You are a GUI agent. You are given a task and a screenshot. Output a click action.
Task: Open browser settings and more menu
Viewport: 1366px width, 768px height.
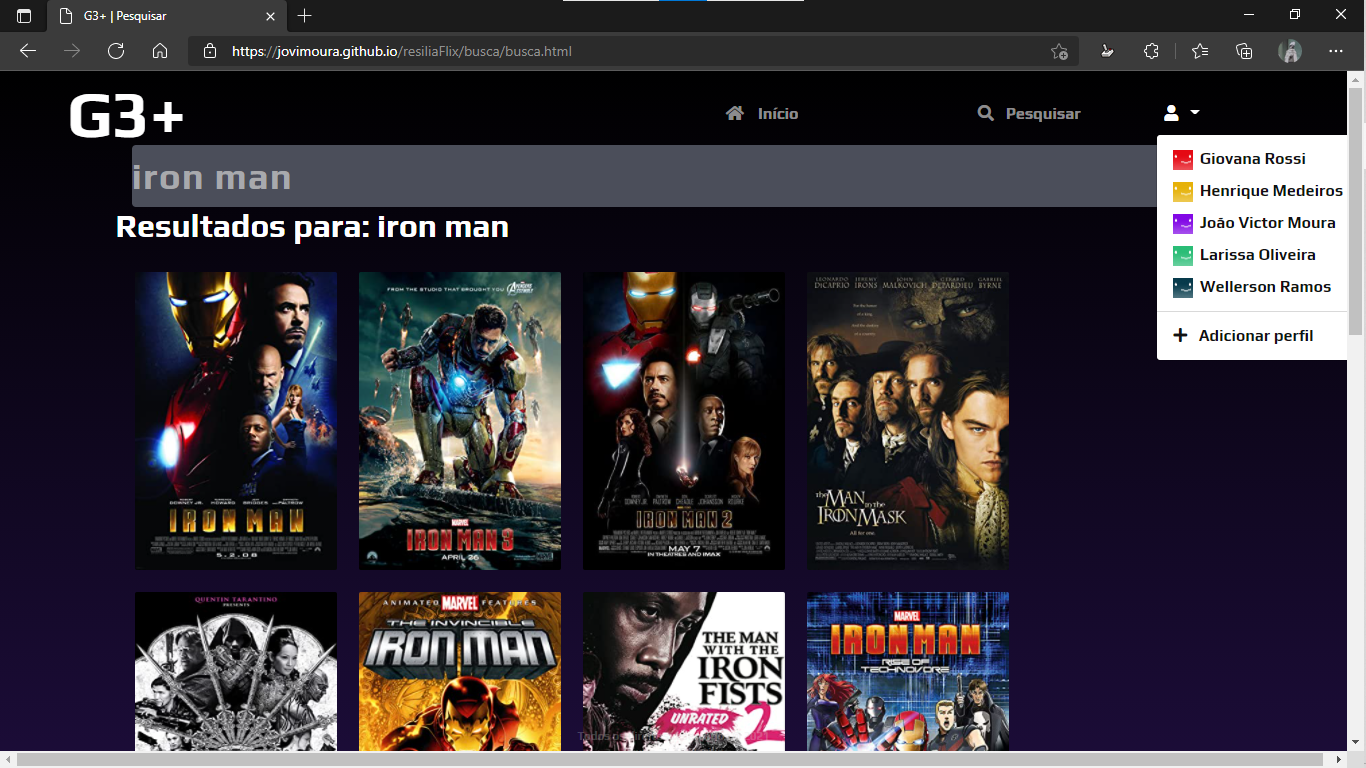coord(1336,51)
